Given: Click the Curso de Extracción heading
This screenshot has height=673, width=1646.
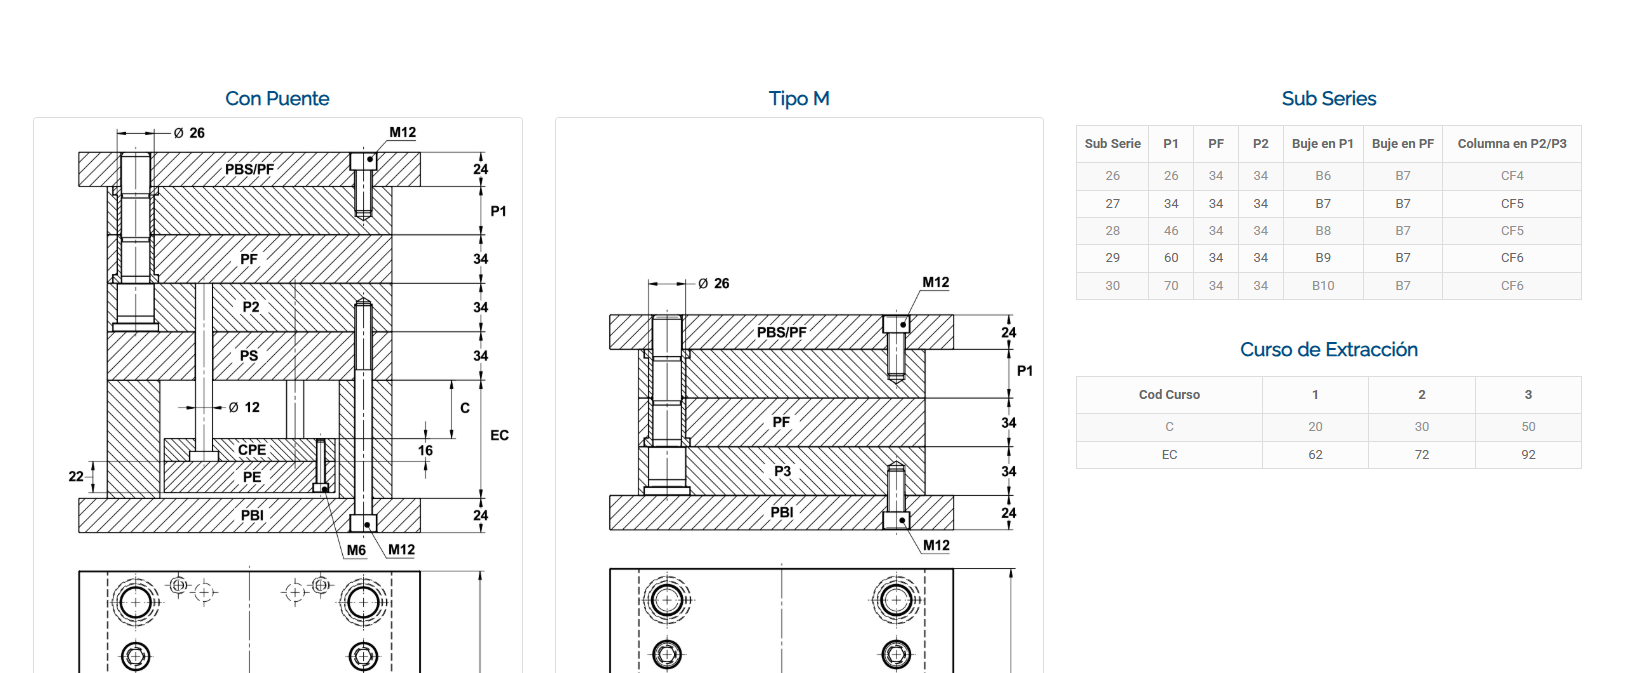Looking at the screenshot, I should 1328,349.
